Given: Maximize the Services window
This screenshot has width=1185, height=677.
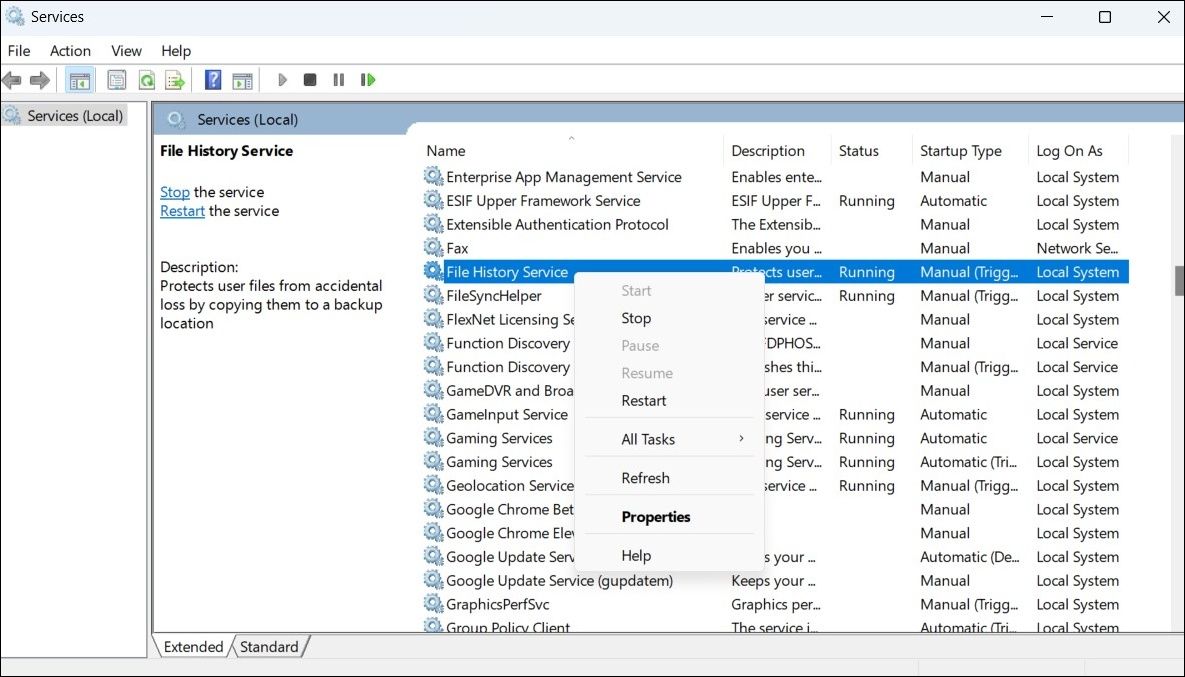Looking at the screenshot, I should 1105,17.
